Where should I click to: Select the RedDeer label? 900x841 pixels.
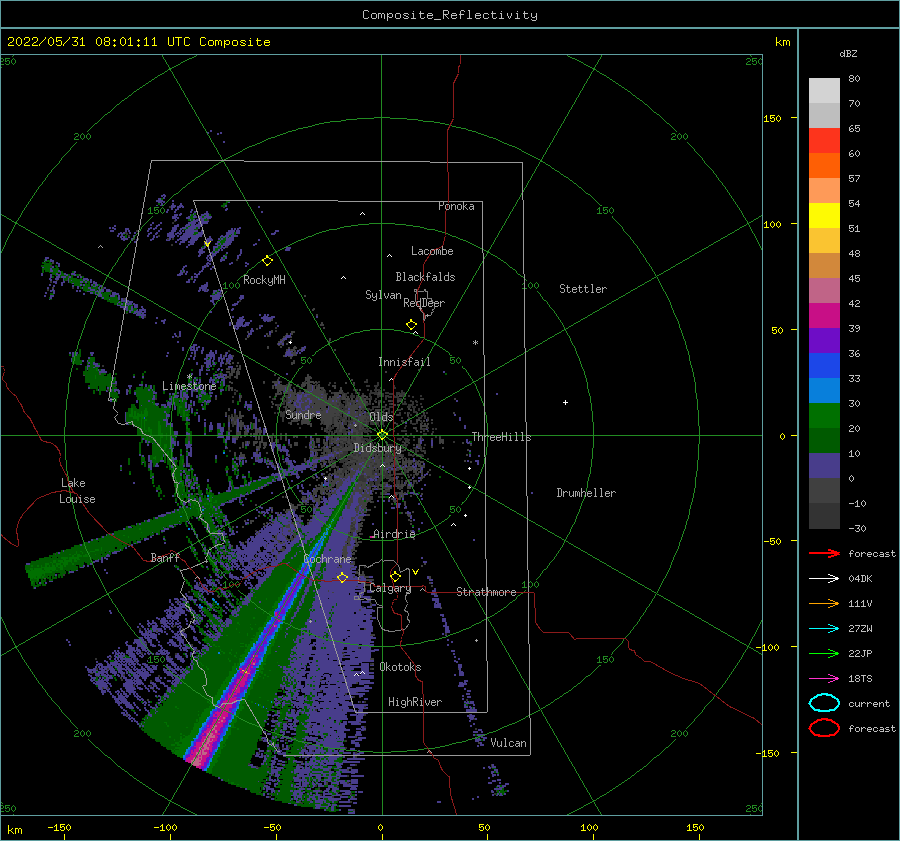(x=424, y=303)
